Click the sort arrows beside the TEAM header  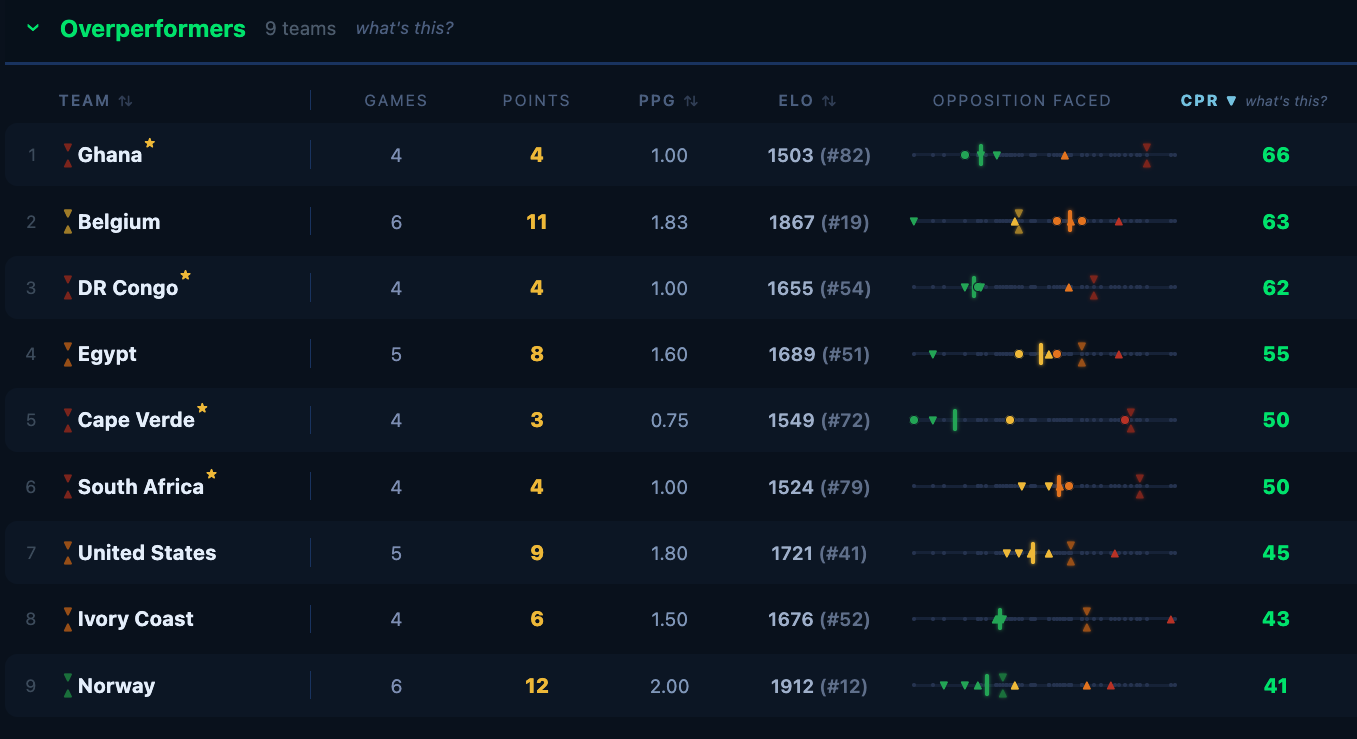click(x=125, y=101)
